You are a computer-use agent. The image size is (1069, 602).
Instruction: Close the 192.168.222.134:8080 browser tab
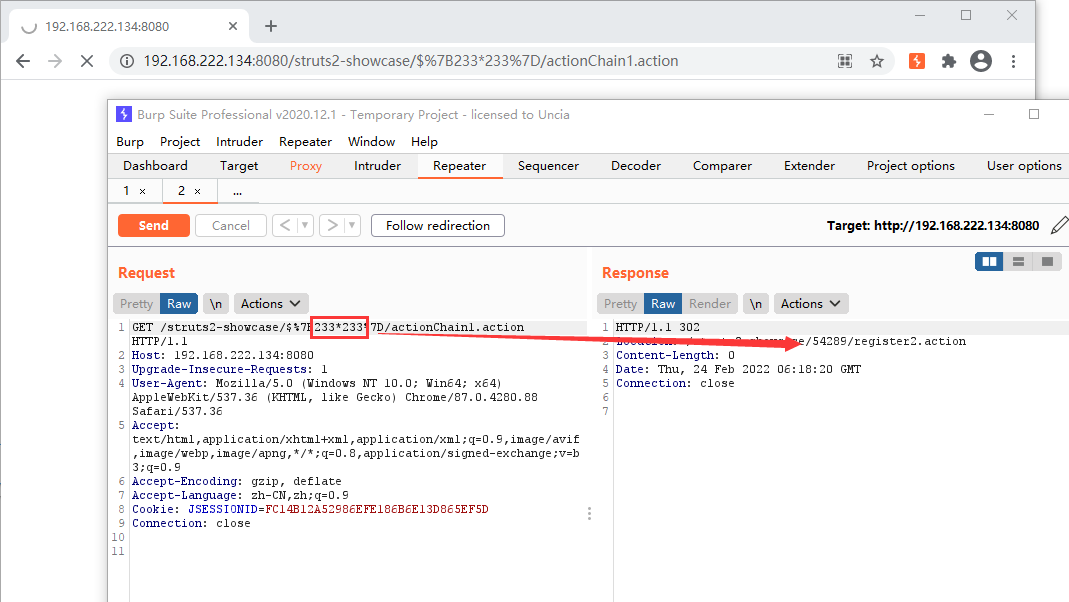(232, 26)
